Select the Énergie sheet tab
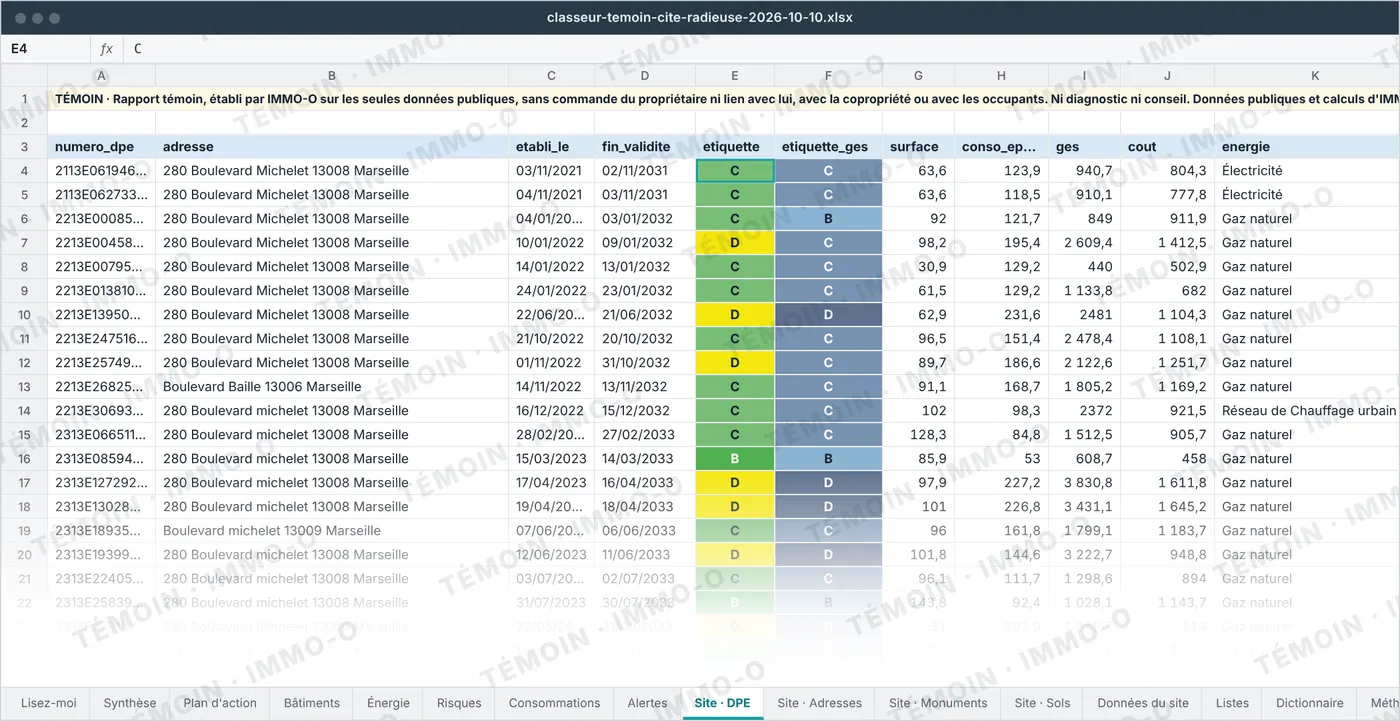 (388, 703)
